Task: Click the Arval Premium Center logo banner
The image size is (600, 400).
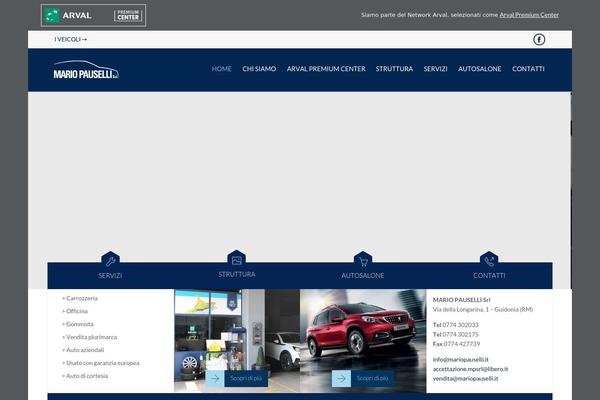Action: coord(93,15)
